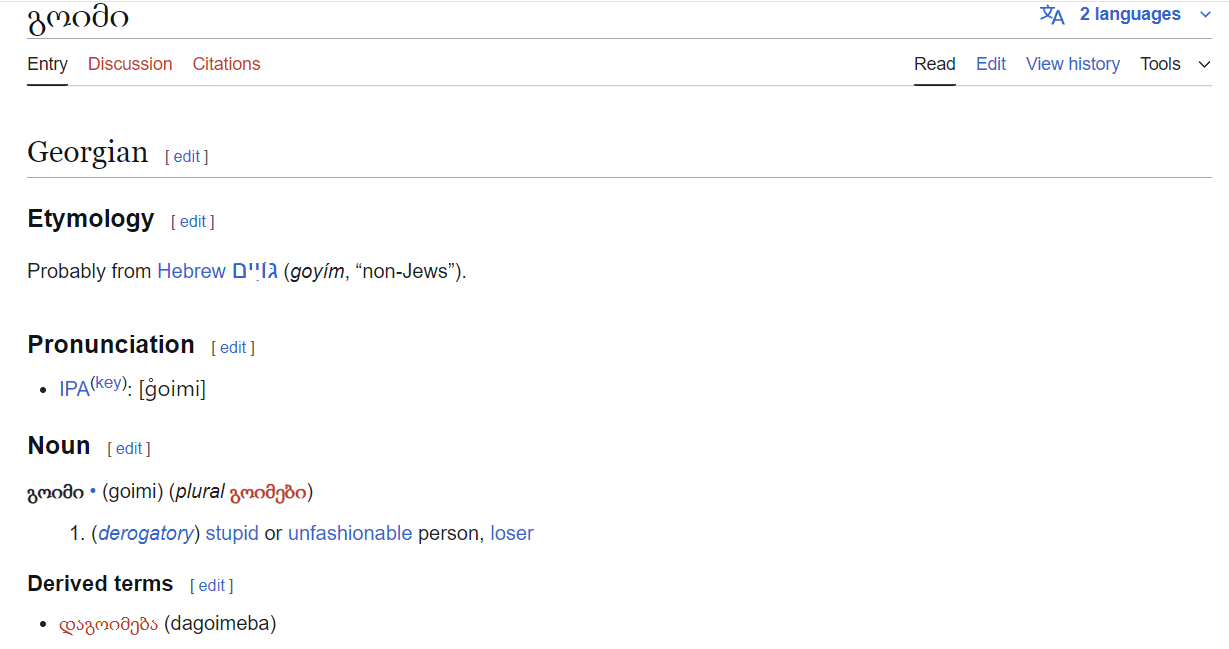
Task: Click the IPA transcription [ɡ̊oimi]
Action: coord(172,390)
